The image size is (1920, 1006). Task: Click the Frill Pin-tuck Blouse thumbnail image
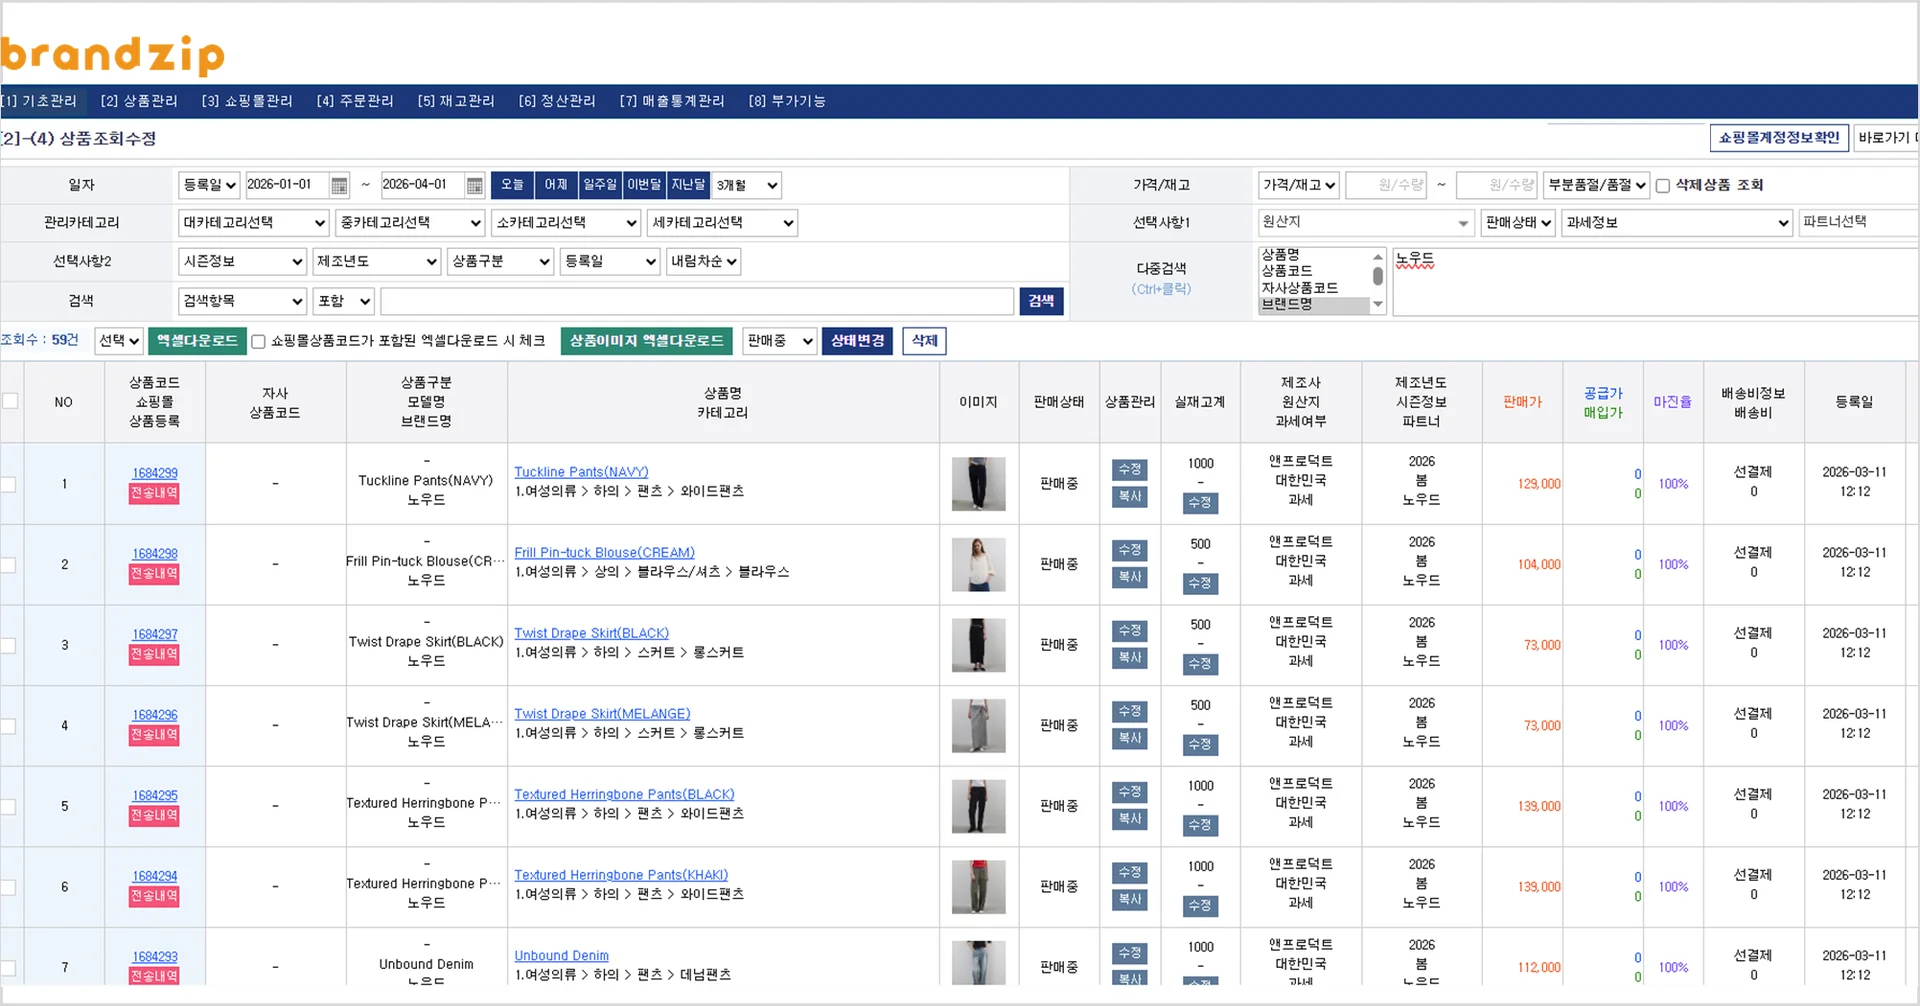point(978,565)
